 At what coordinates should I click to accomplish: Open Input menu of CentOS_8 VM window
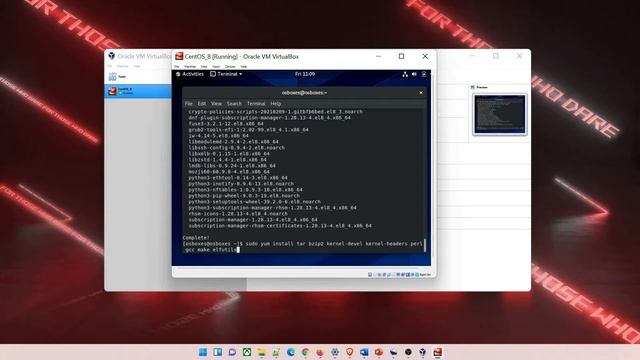pos(216,67)
